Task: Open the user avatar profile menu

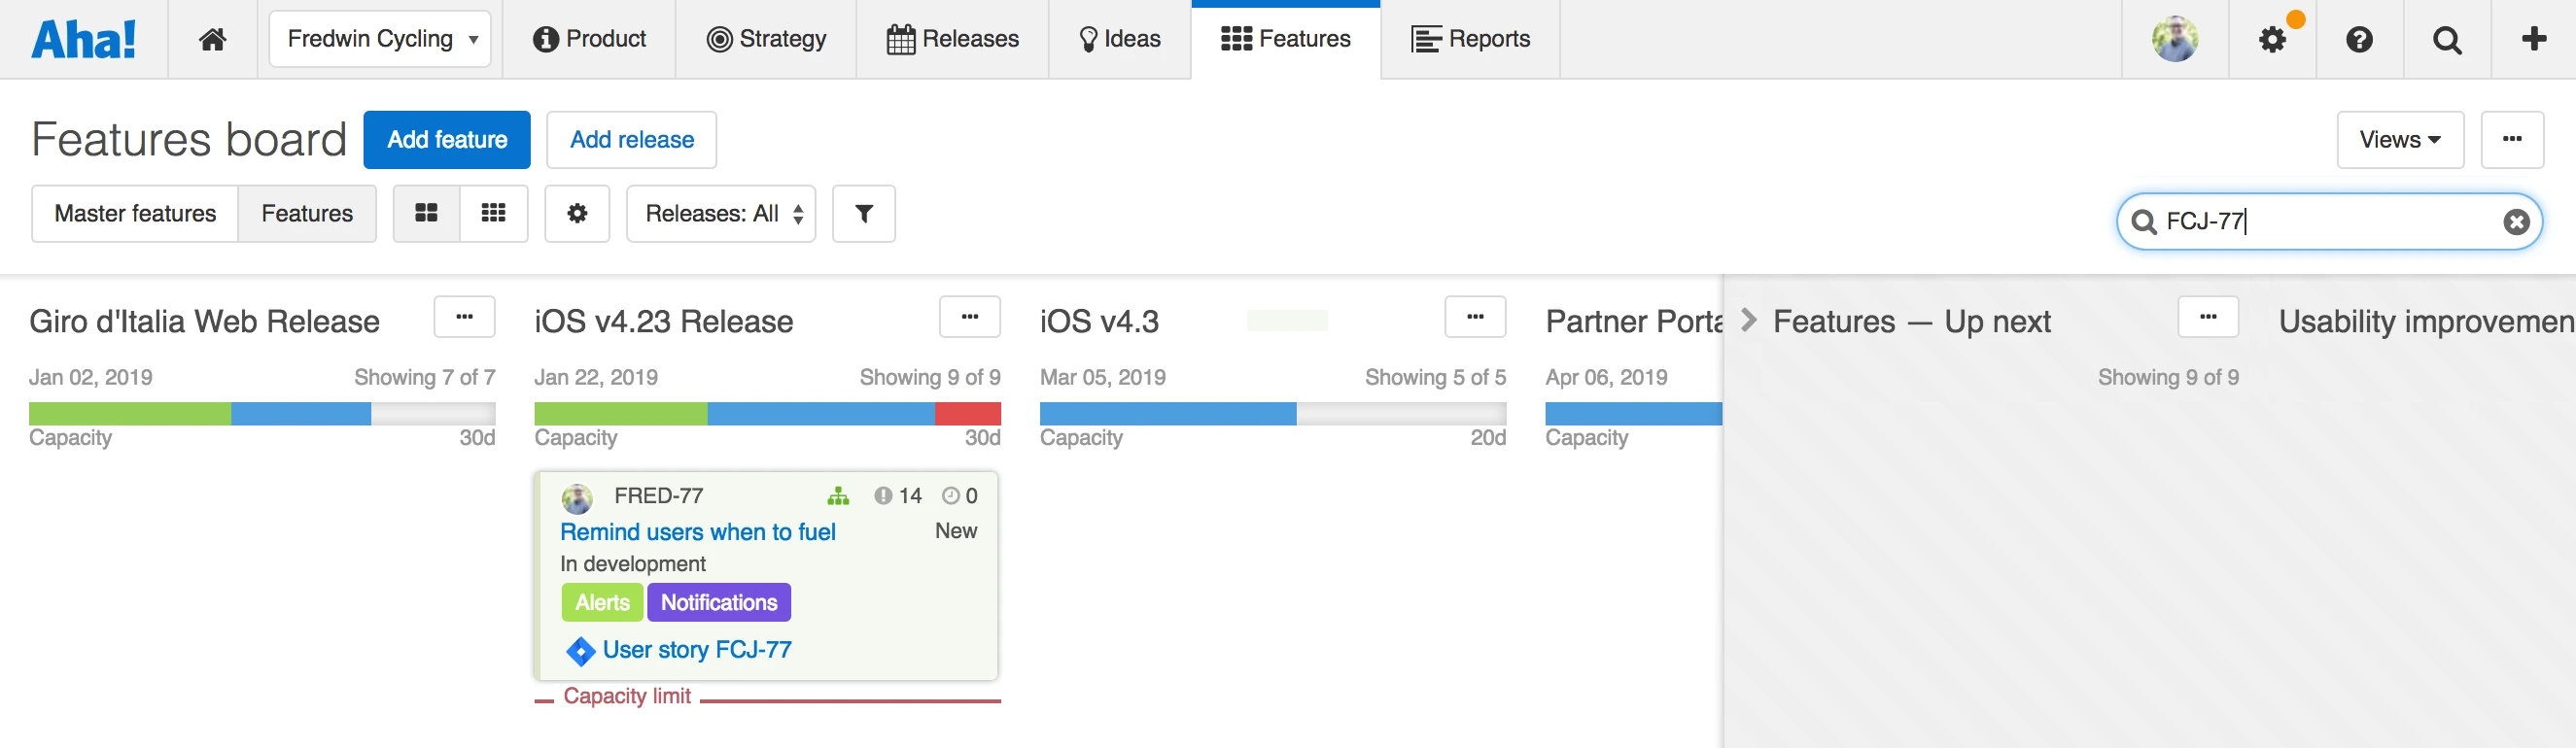Action: tap(2174, 39)
